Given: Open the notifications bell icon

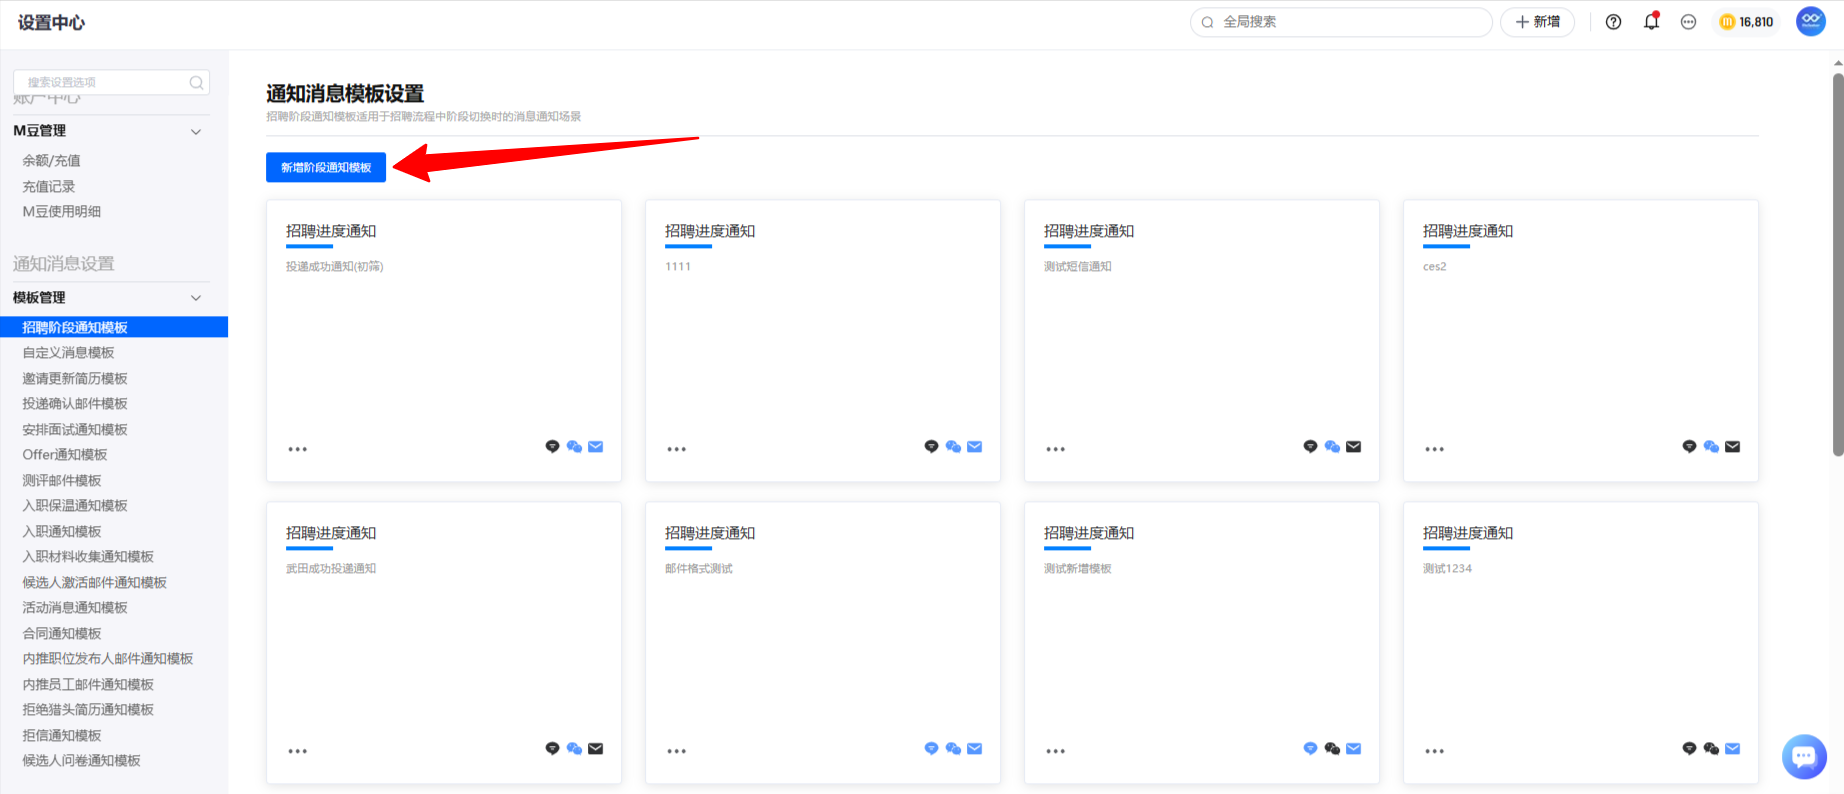Looking at the screenshot, I should click(x=1651, y=21).
